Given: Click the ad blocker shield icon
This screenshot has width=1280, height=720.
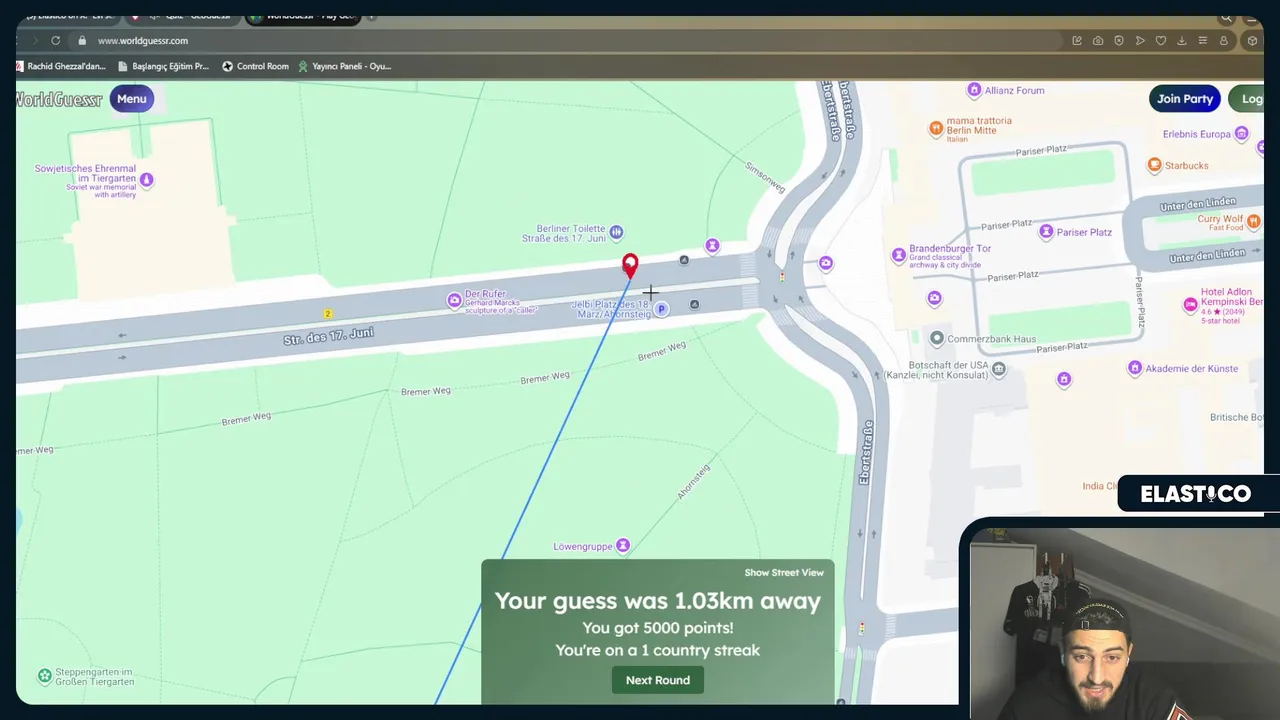Looking at the screenshot, I should [1119, 41].
